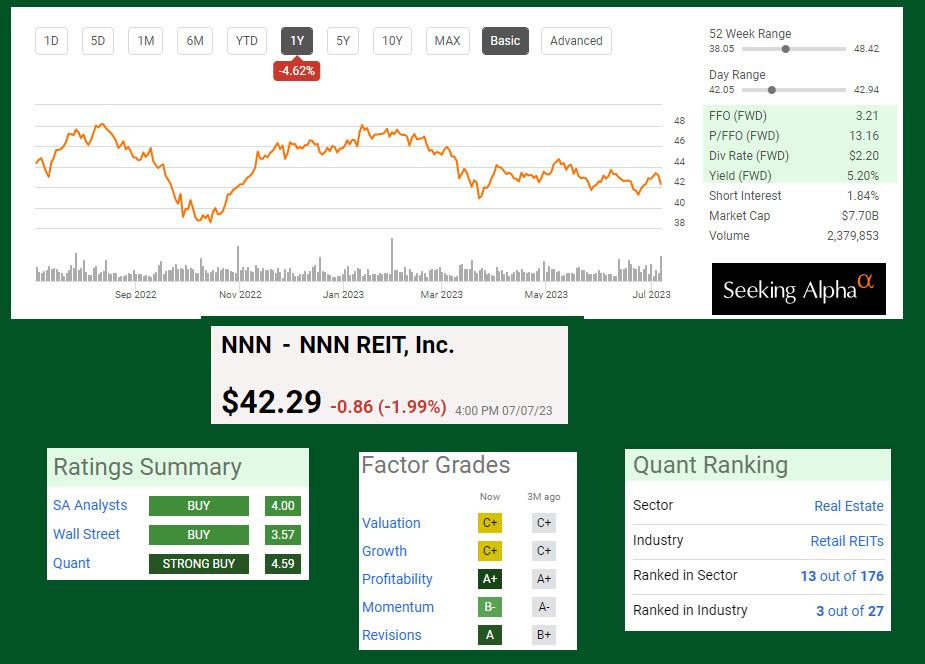Switch to Advanced chart mode
Viewport: 925px width, 664px height.
pos(576,41)
